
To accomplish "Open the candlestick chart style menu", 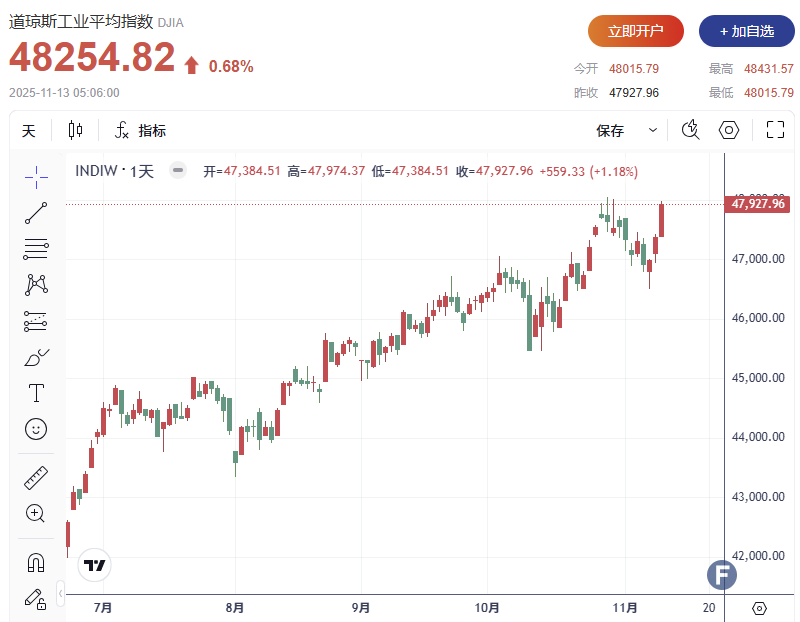I will pyautogui.click(x=76, y=131).
